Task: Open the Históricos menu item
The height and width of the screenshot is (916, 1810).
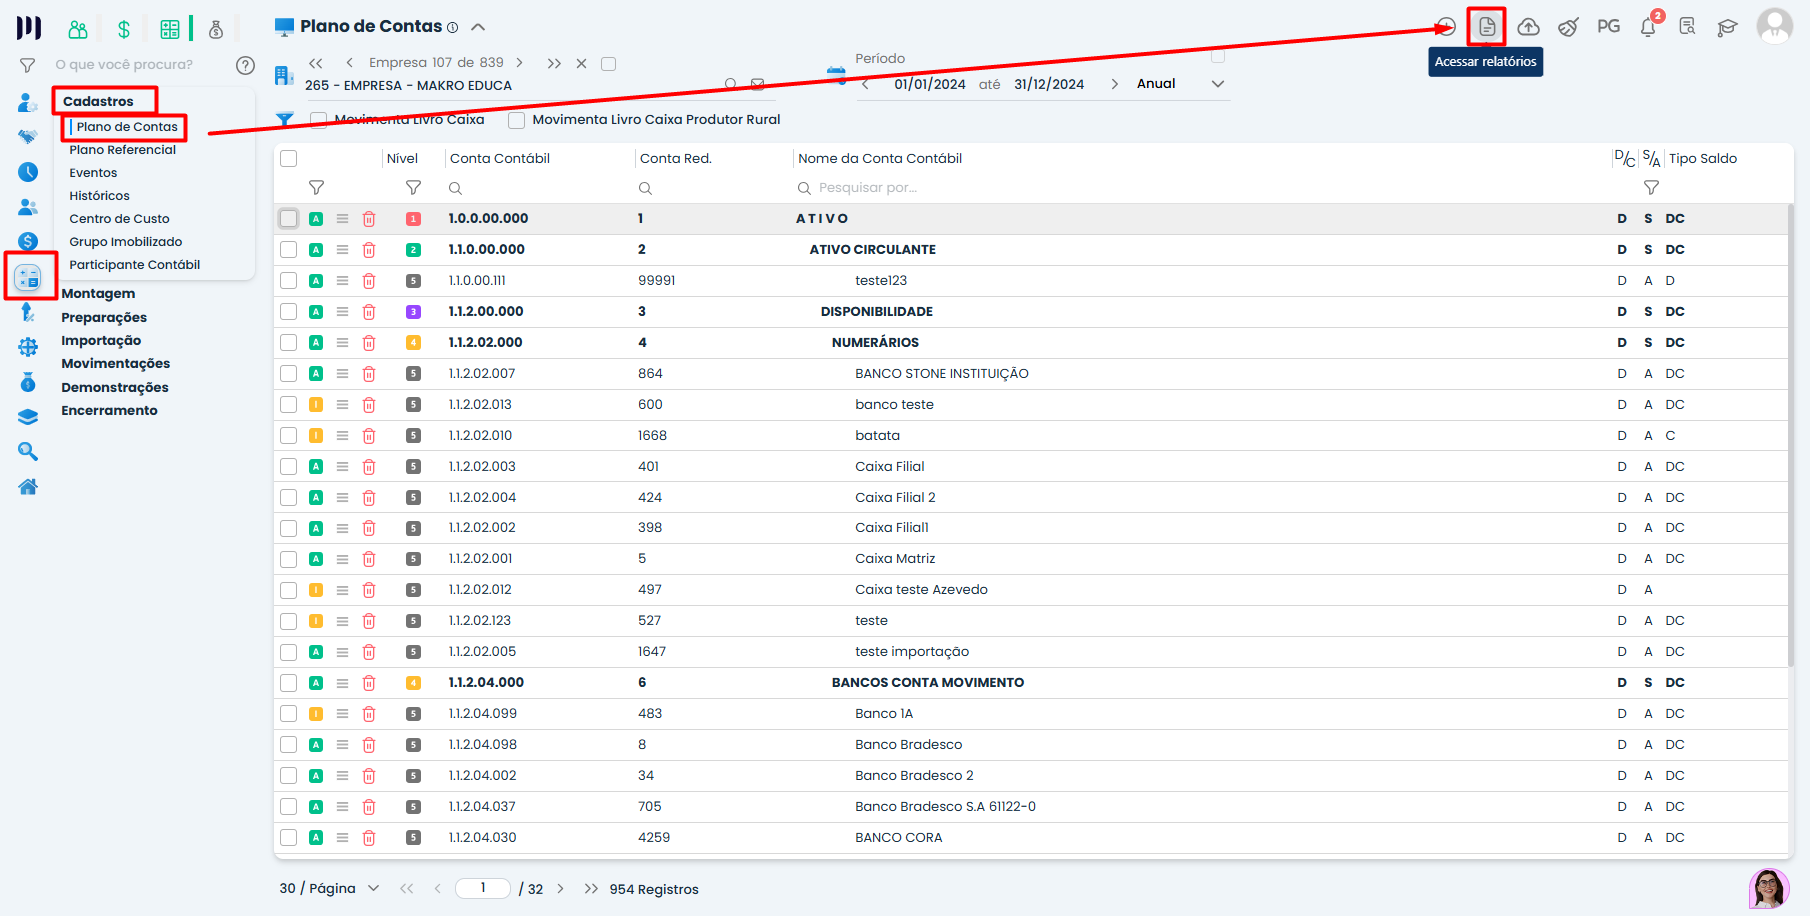Action: (99, 196)
